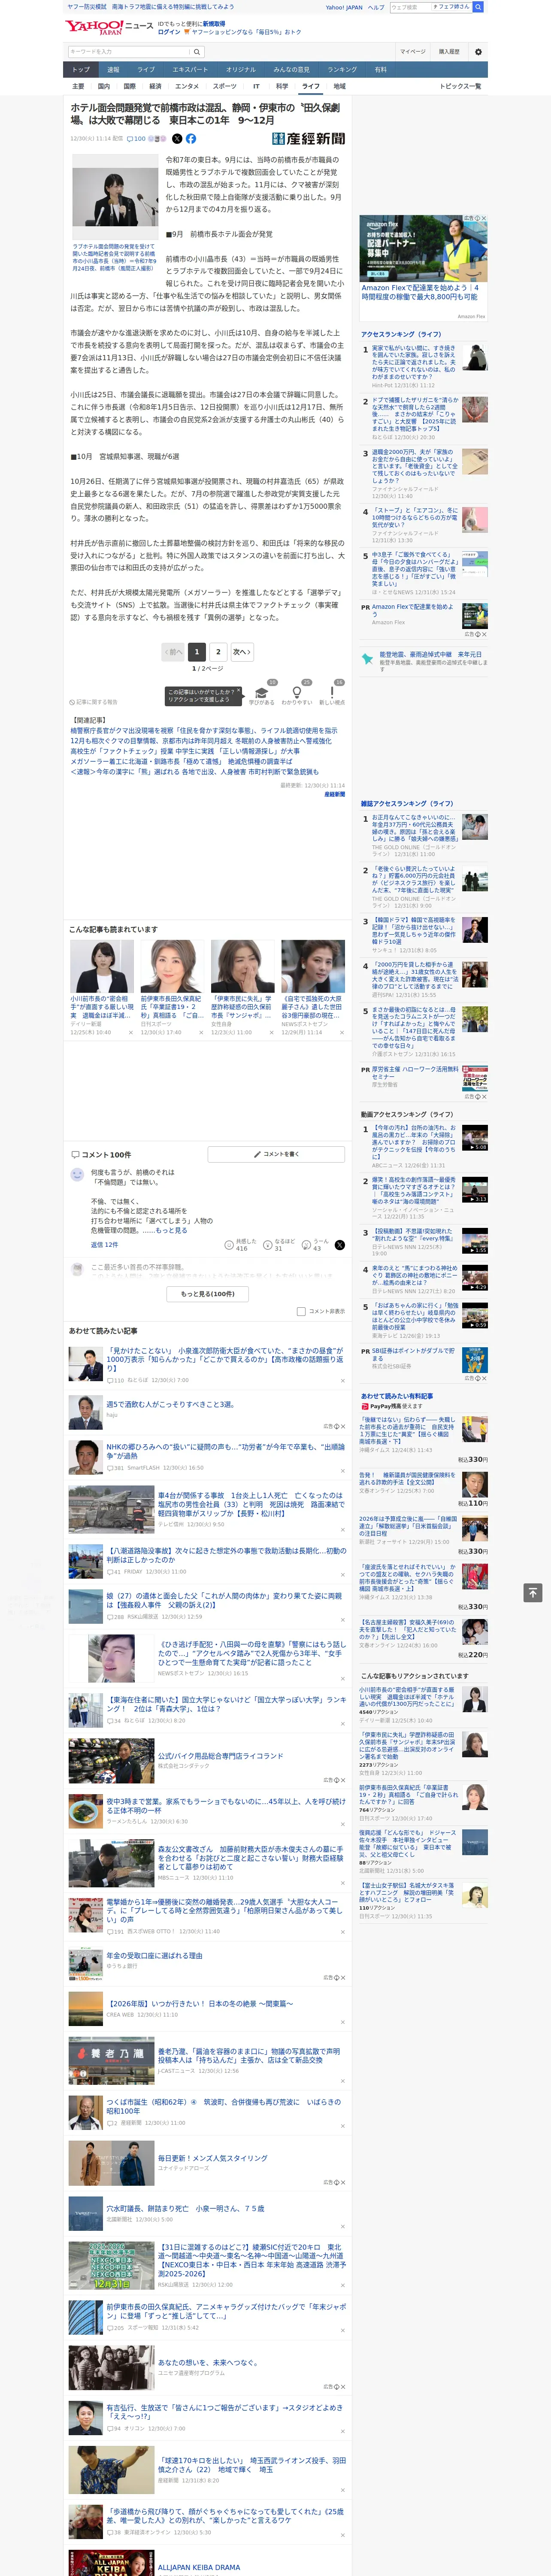Open スポーツ category tab

pos(224,86)
